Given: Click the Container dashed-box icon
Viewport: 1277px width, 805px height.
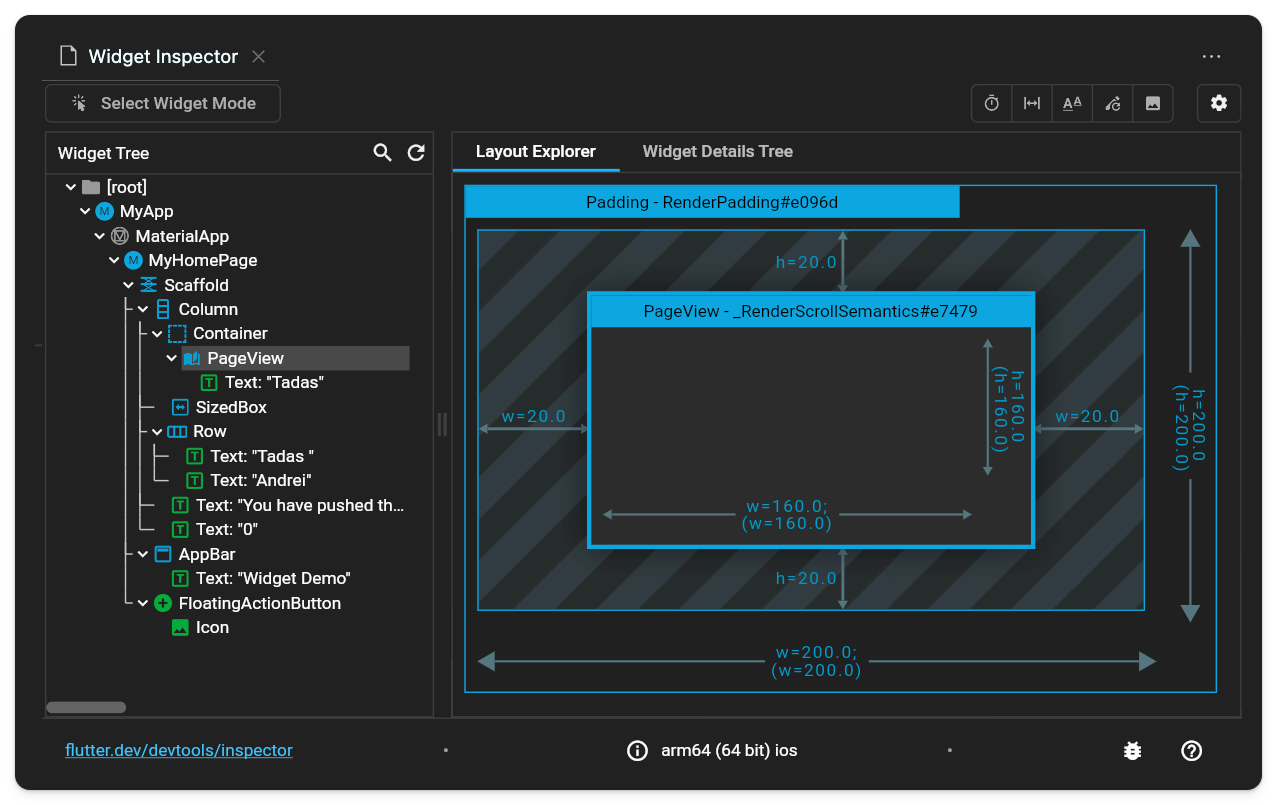Looking at the screenshot, I should coord(177,334).
